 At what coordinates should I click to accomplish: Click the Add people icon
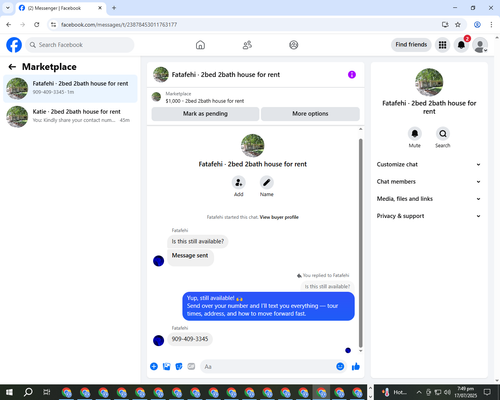point(239,183)
